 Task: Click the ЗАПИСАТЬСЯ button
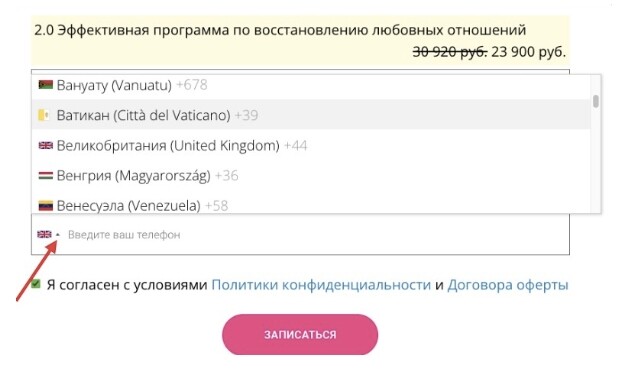click(300, 334)
